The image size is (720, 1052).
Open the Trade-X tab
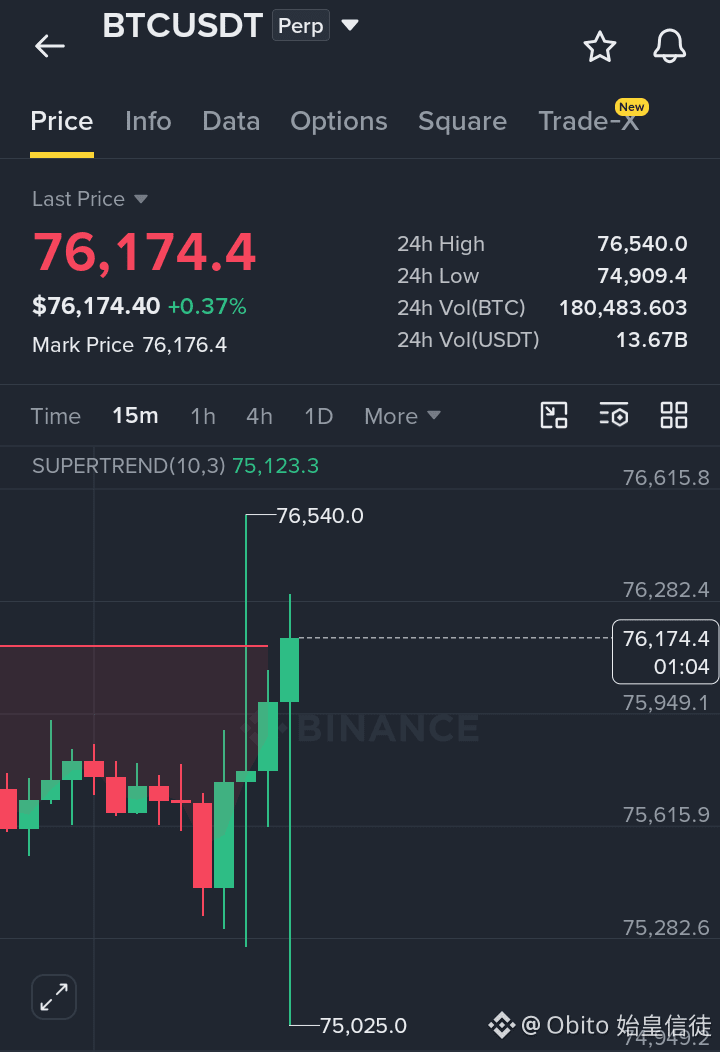click(x=589, y=121)
